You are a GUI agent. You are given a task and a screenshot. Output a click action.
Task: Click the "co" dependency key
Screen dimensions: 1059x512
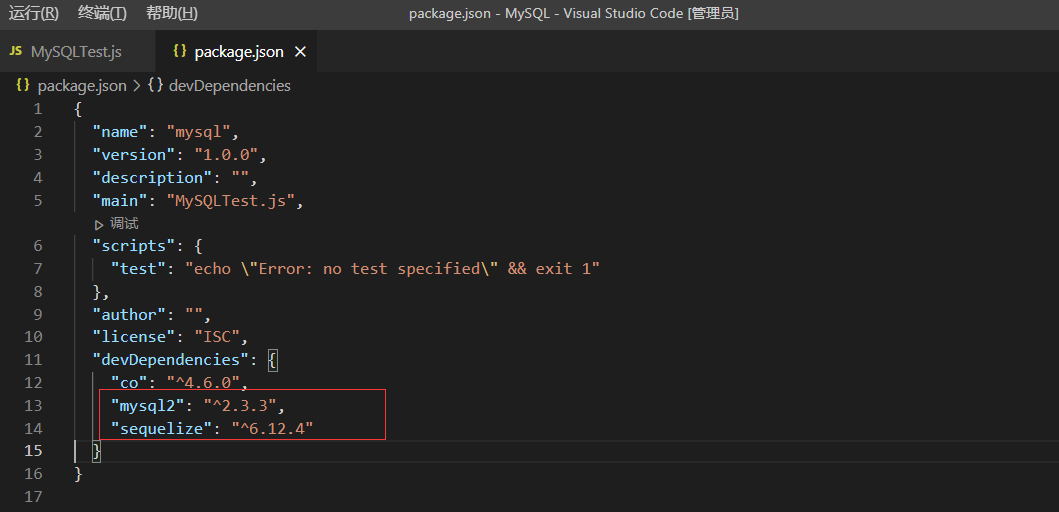(129, 383)
